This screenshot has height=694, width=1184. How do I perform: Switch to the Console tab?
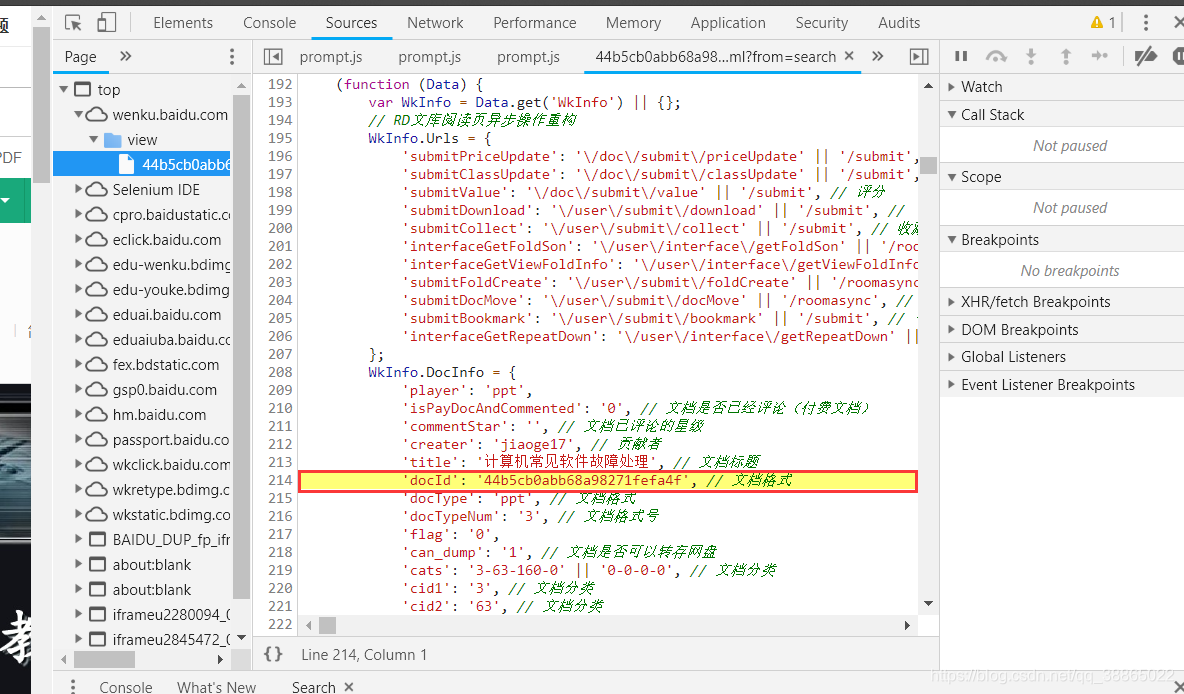270,23
